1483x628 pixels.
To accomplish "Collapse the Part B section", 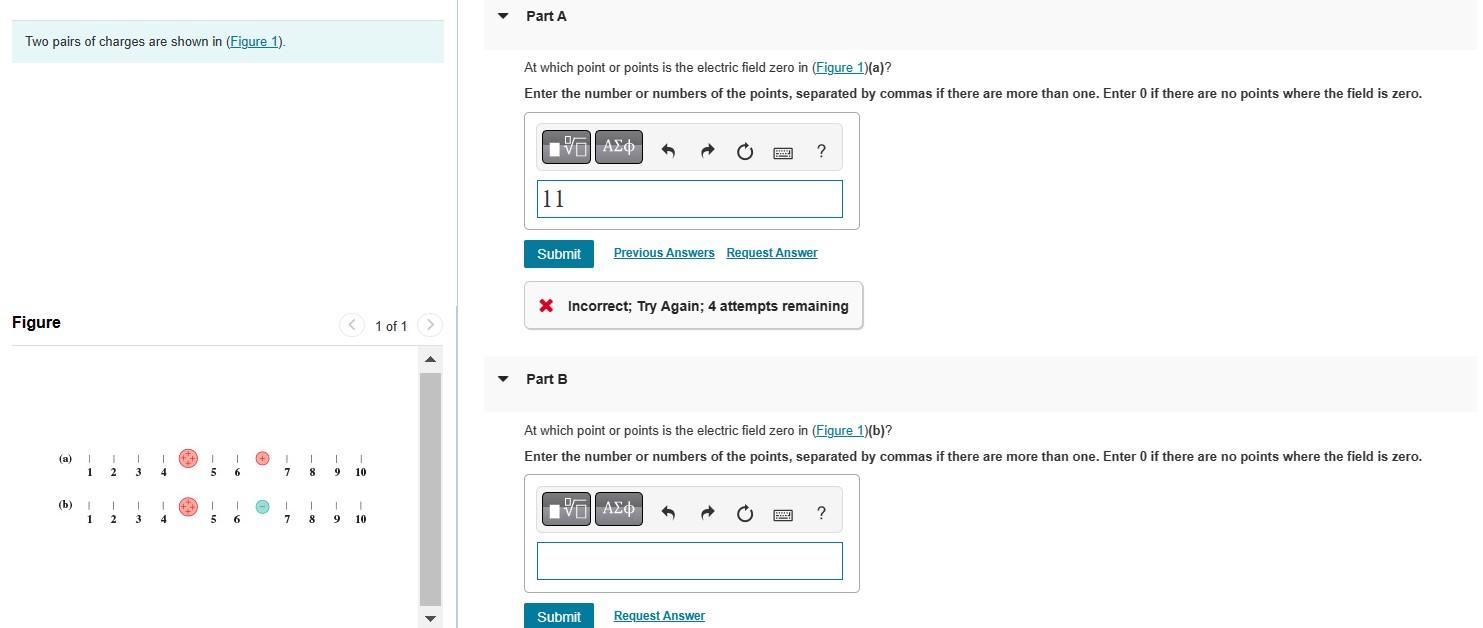I will pyautogui.click(x=502, y=378).
